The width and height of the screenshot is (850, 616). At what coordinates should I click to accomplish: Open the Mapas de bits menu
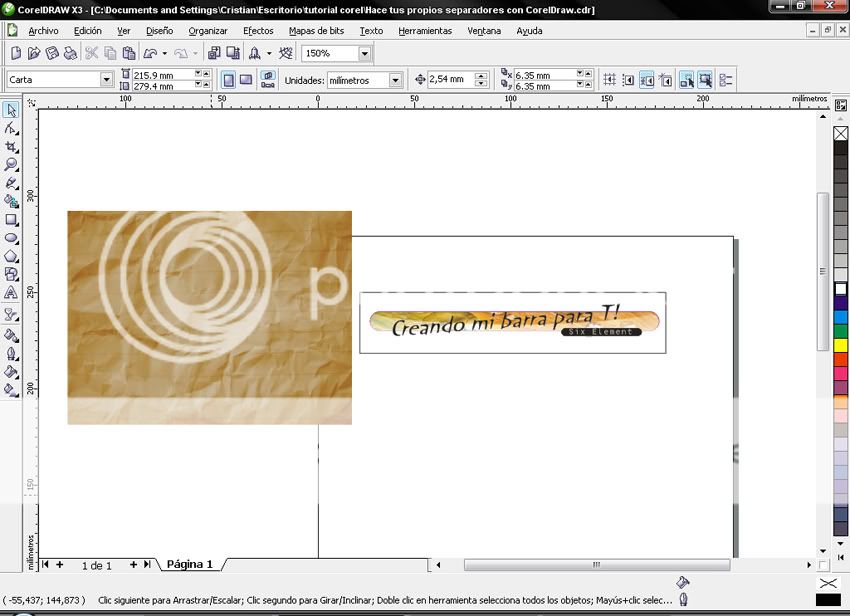317,31
